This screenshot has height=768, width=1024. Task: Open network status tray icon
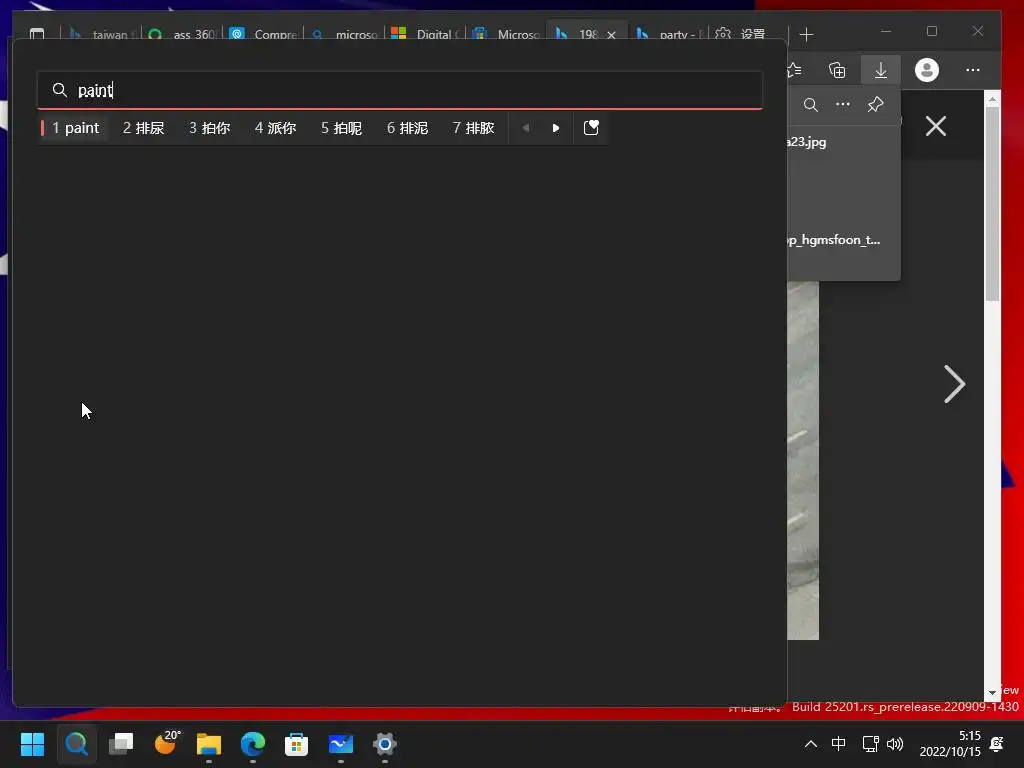(871, 744)
